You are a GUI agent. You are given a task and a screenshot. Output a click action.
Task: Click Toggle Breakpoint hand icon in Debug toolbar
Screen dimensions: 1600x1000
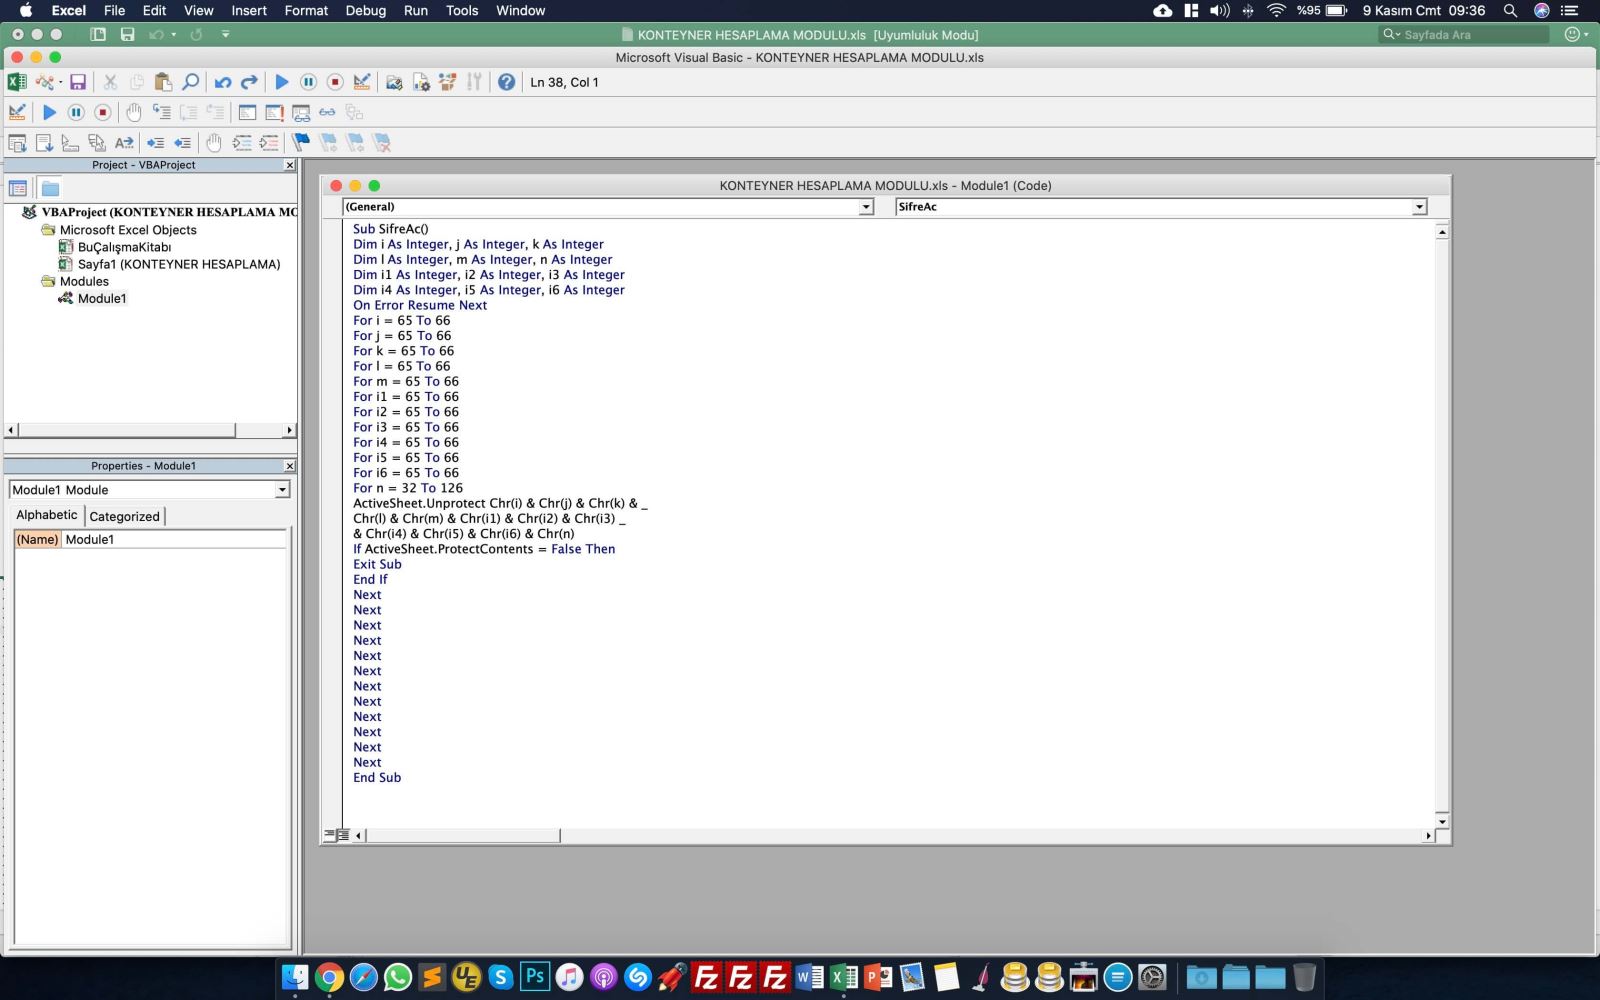134,112
